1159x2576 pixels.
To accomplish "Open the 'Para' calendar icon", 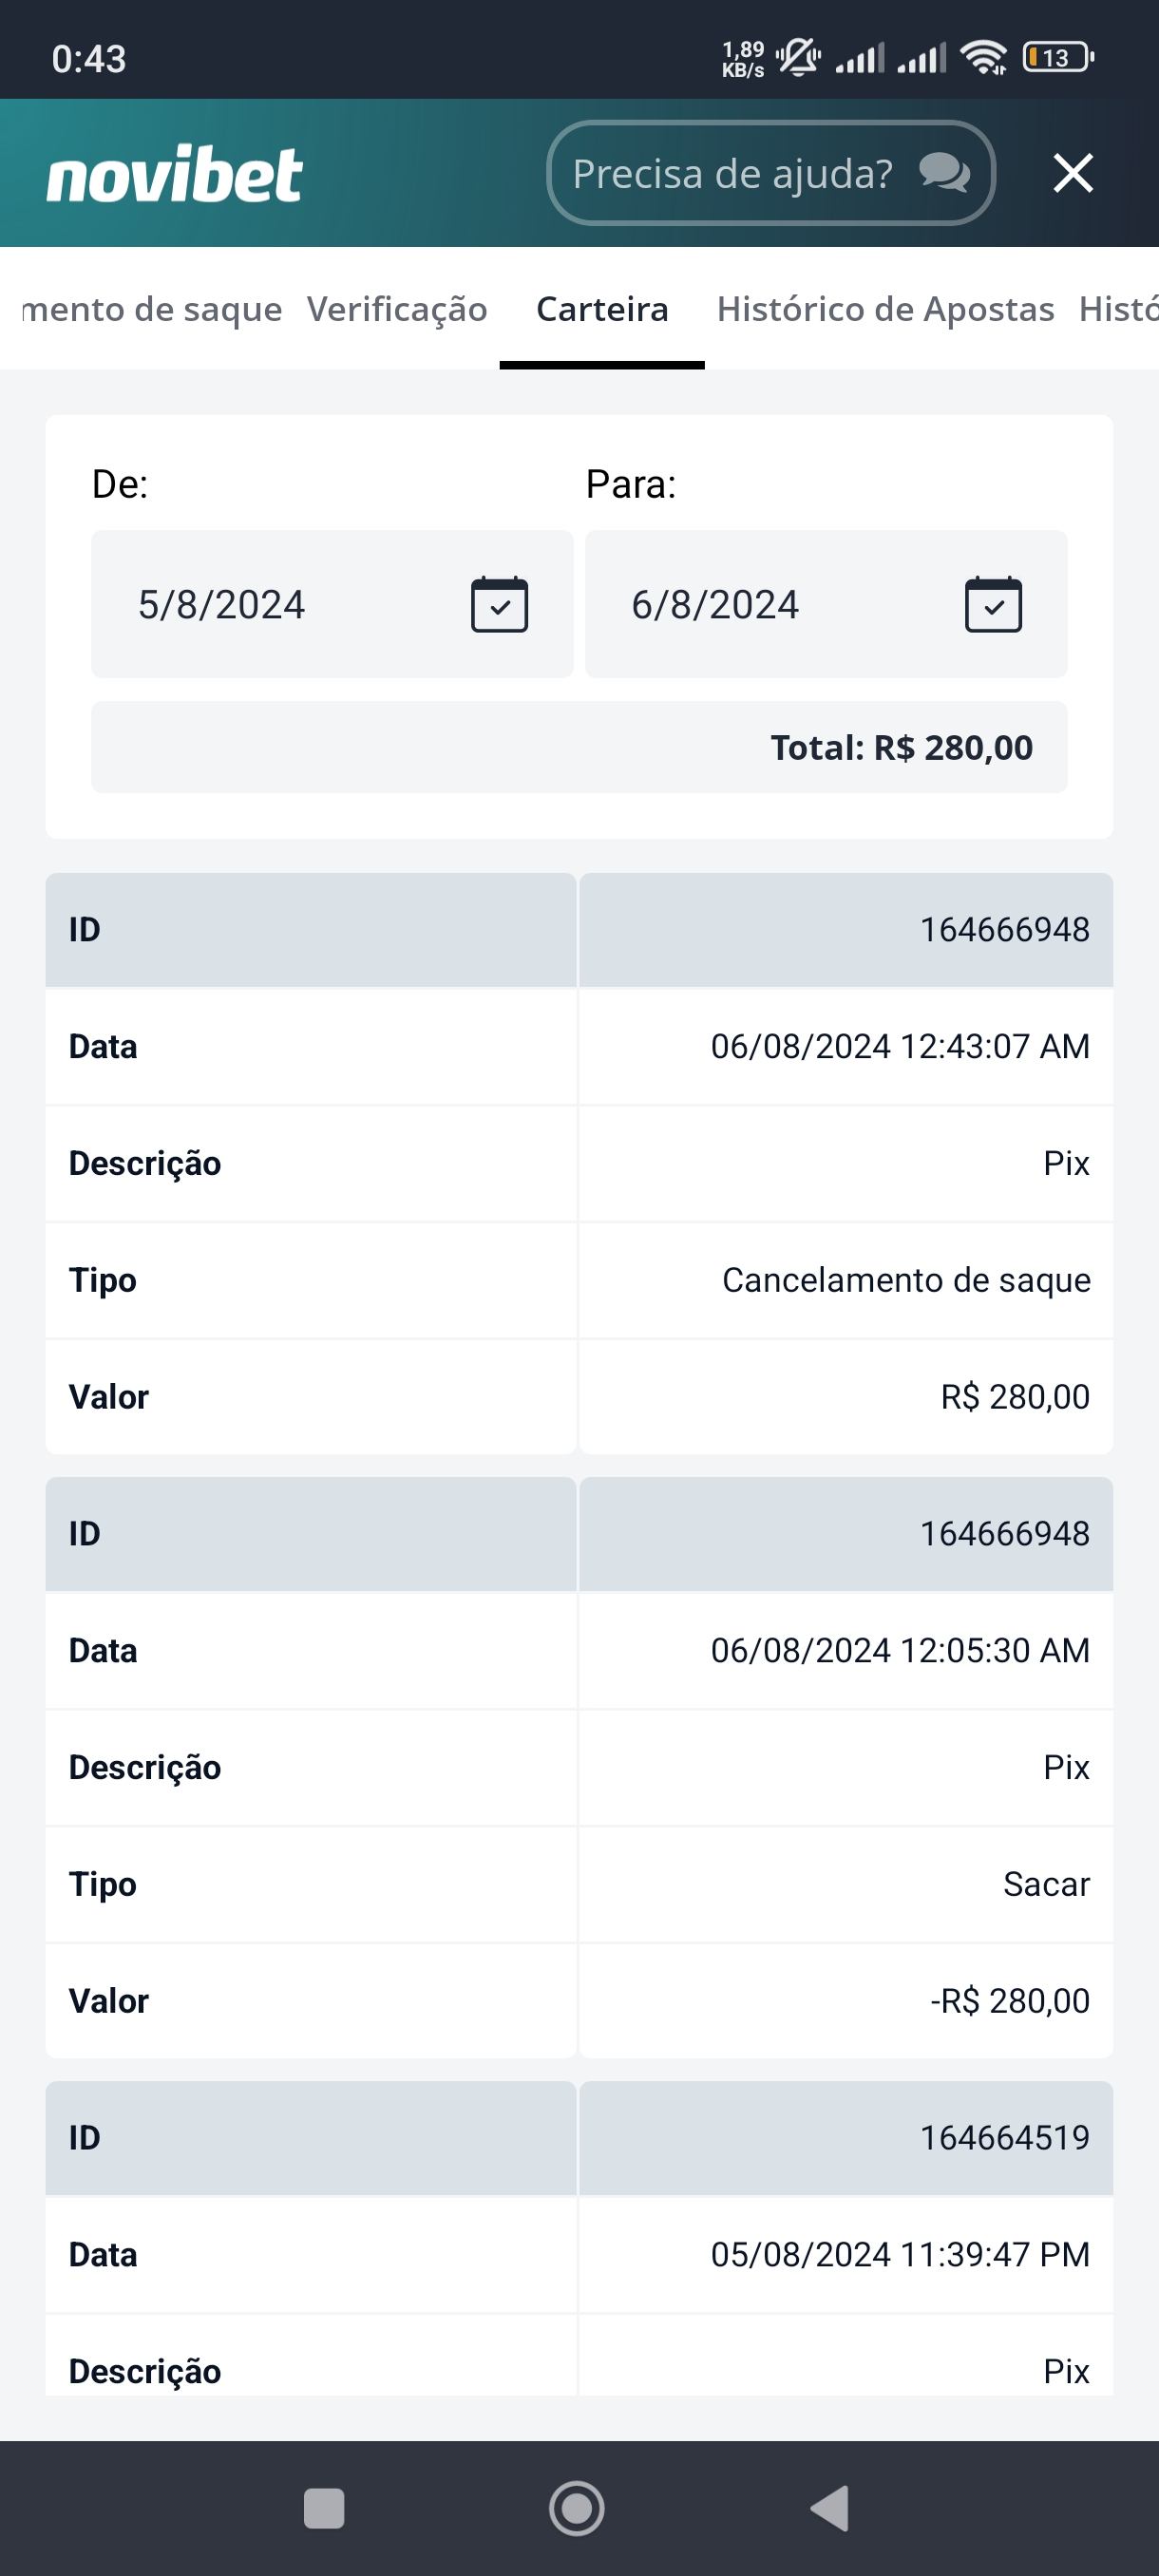I will pos(992,604).
